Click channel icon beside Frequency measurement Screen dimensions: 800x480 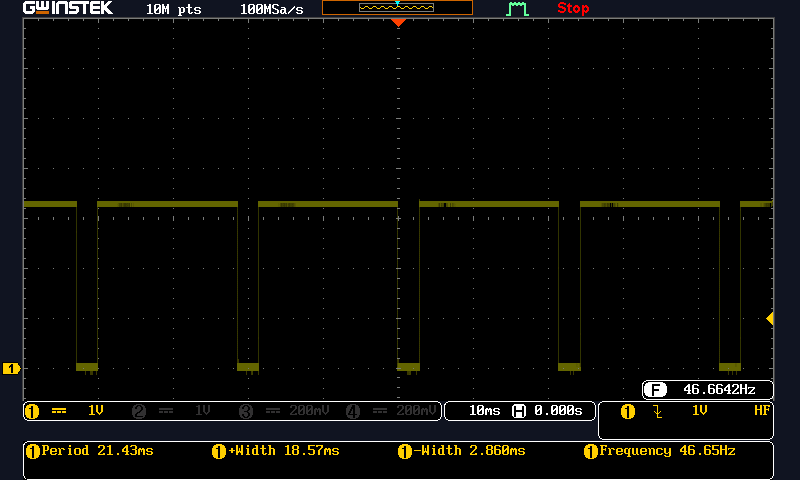coord(591,451)
